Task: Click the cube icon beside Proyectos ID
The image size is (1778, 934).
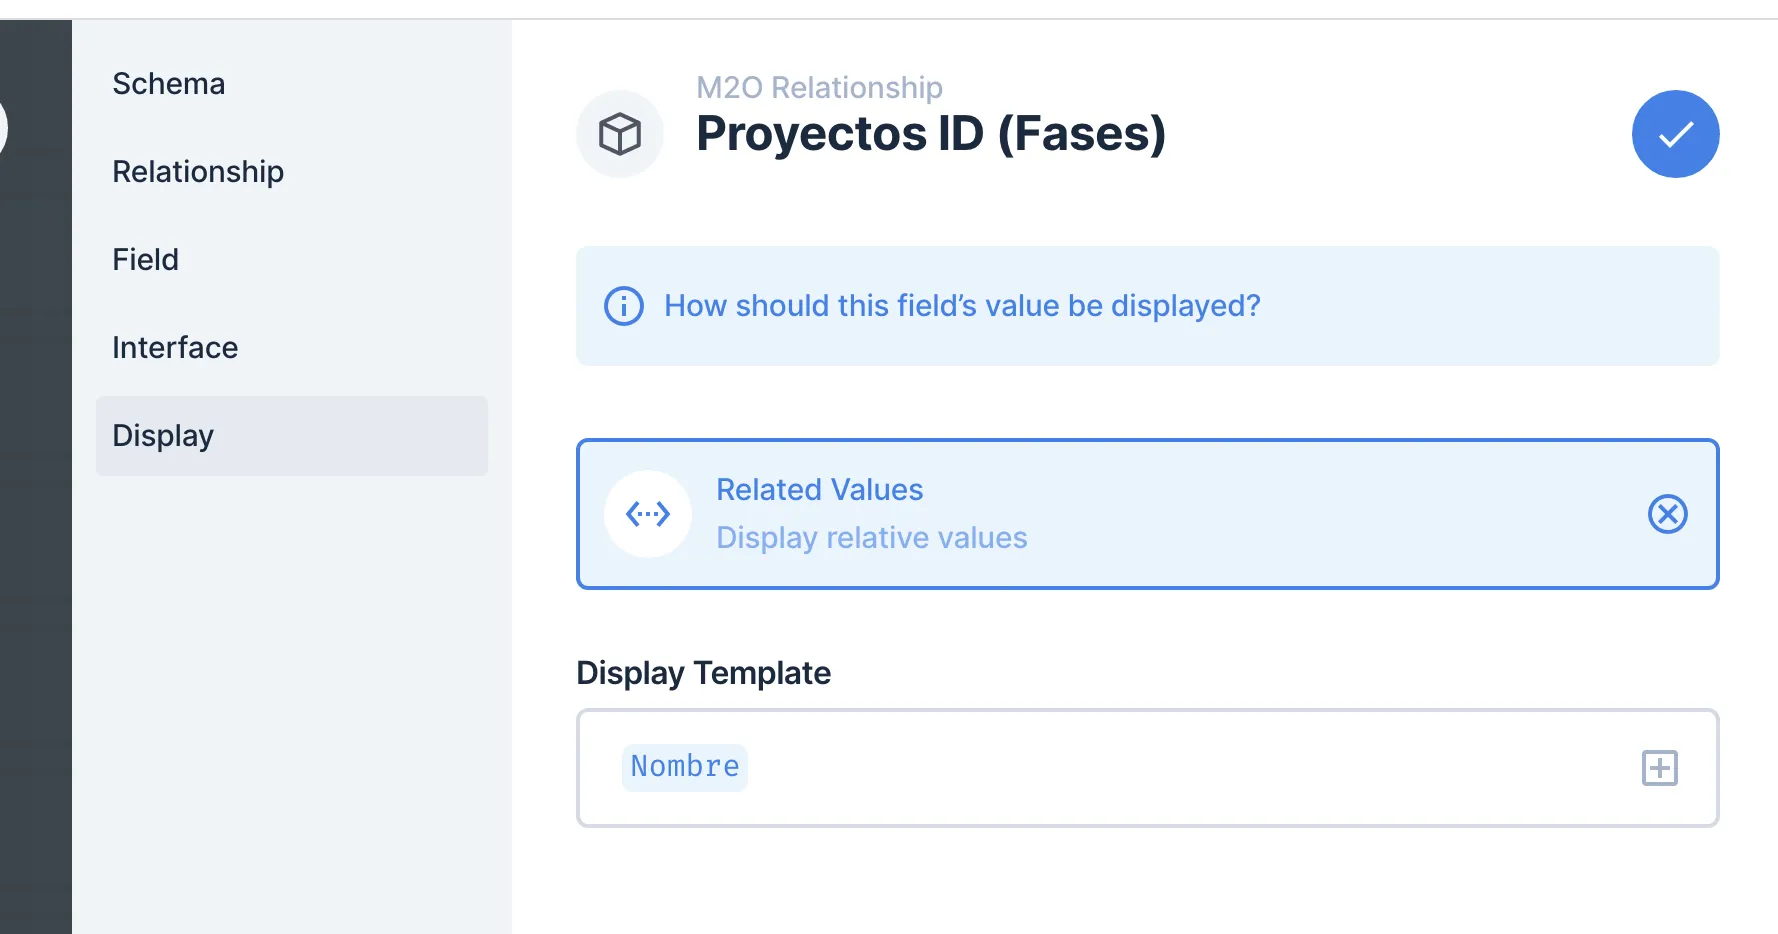Action: 620,134
